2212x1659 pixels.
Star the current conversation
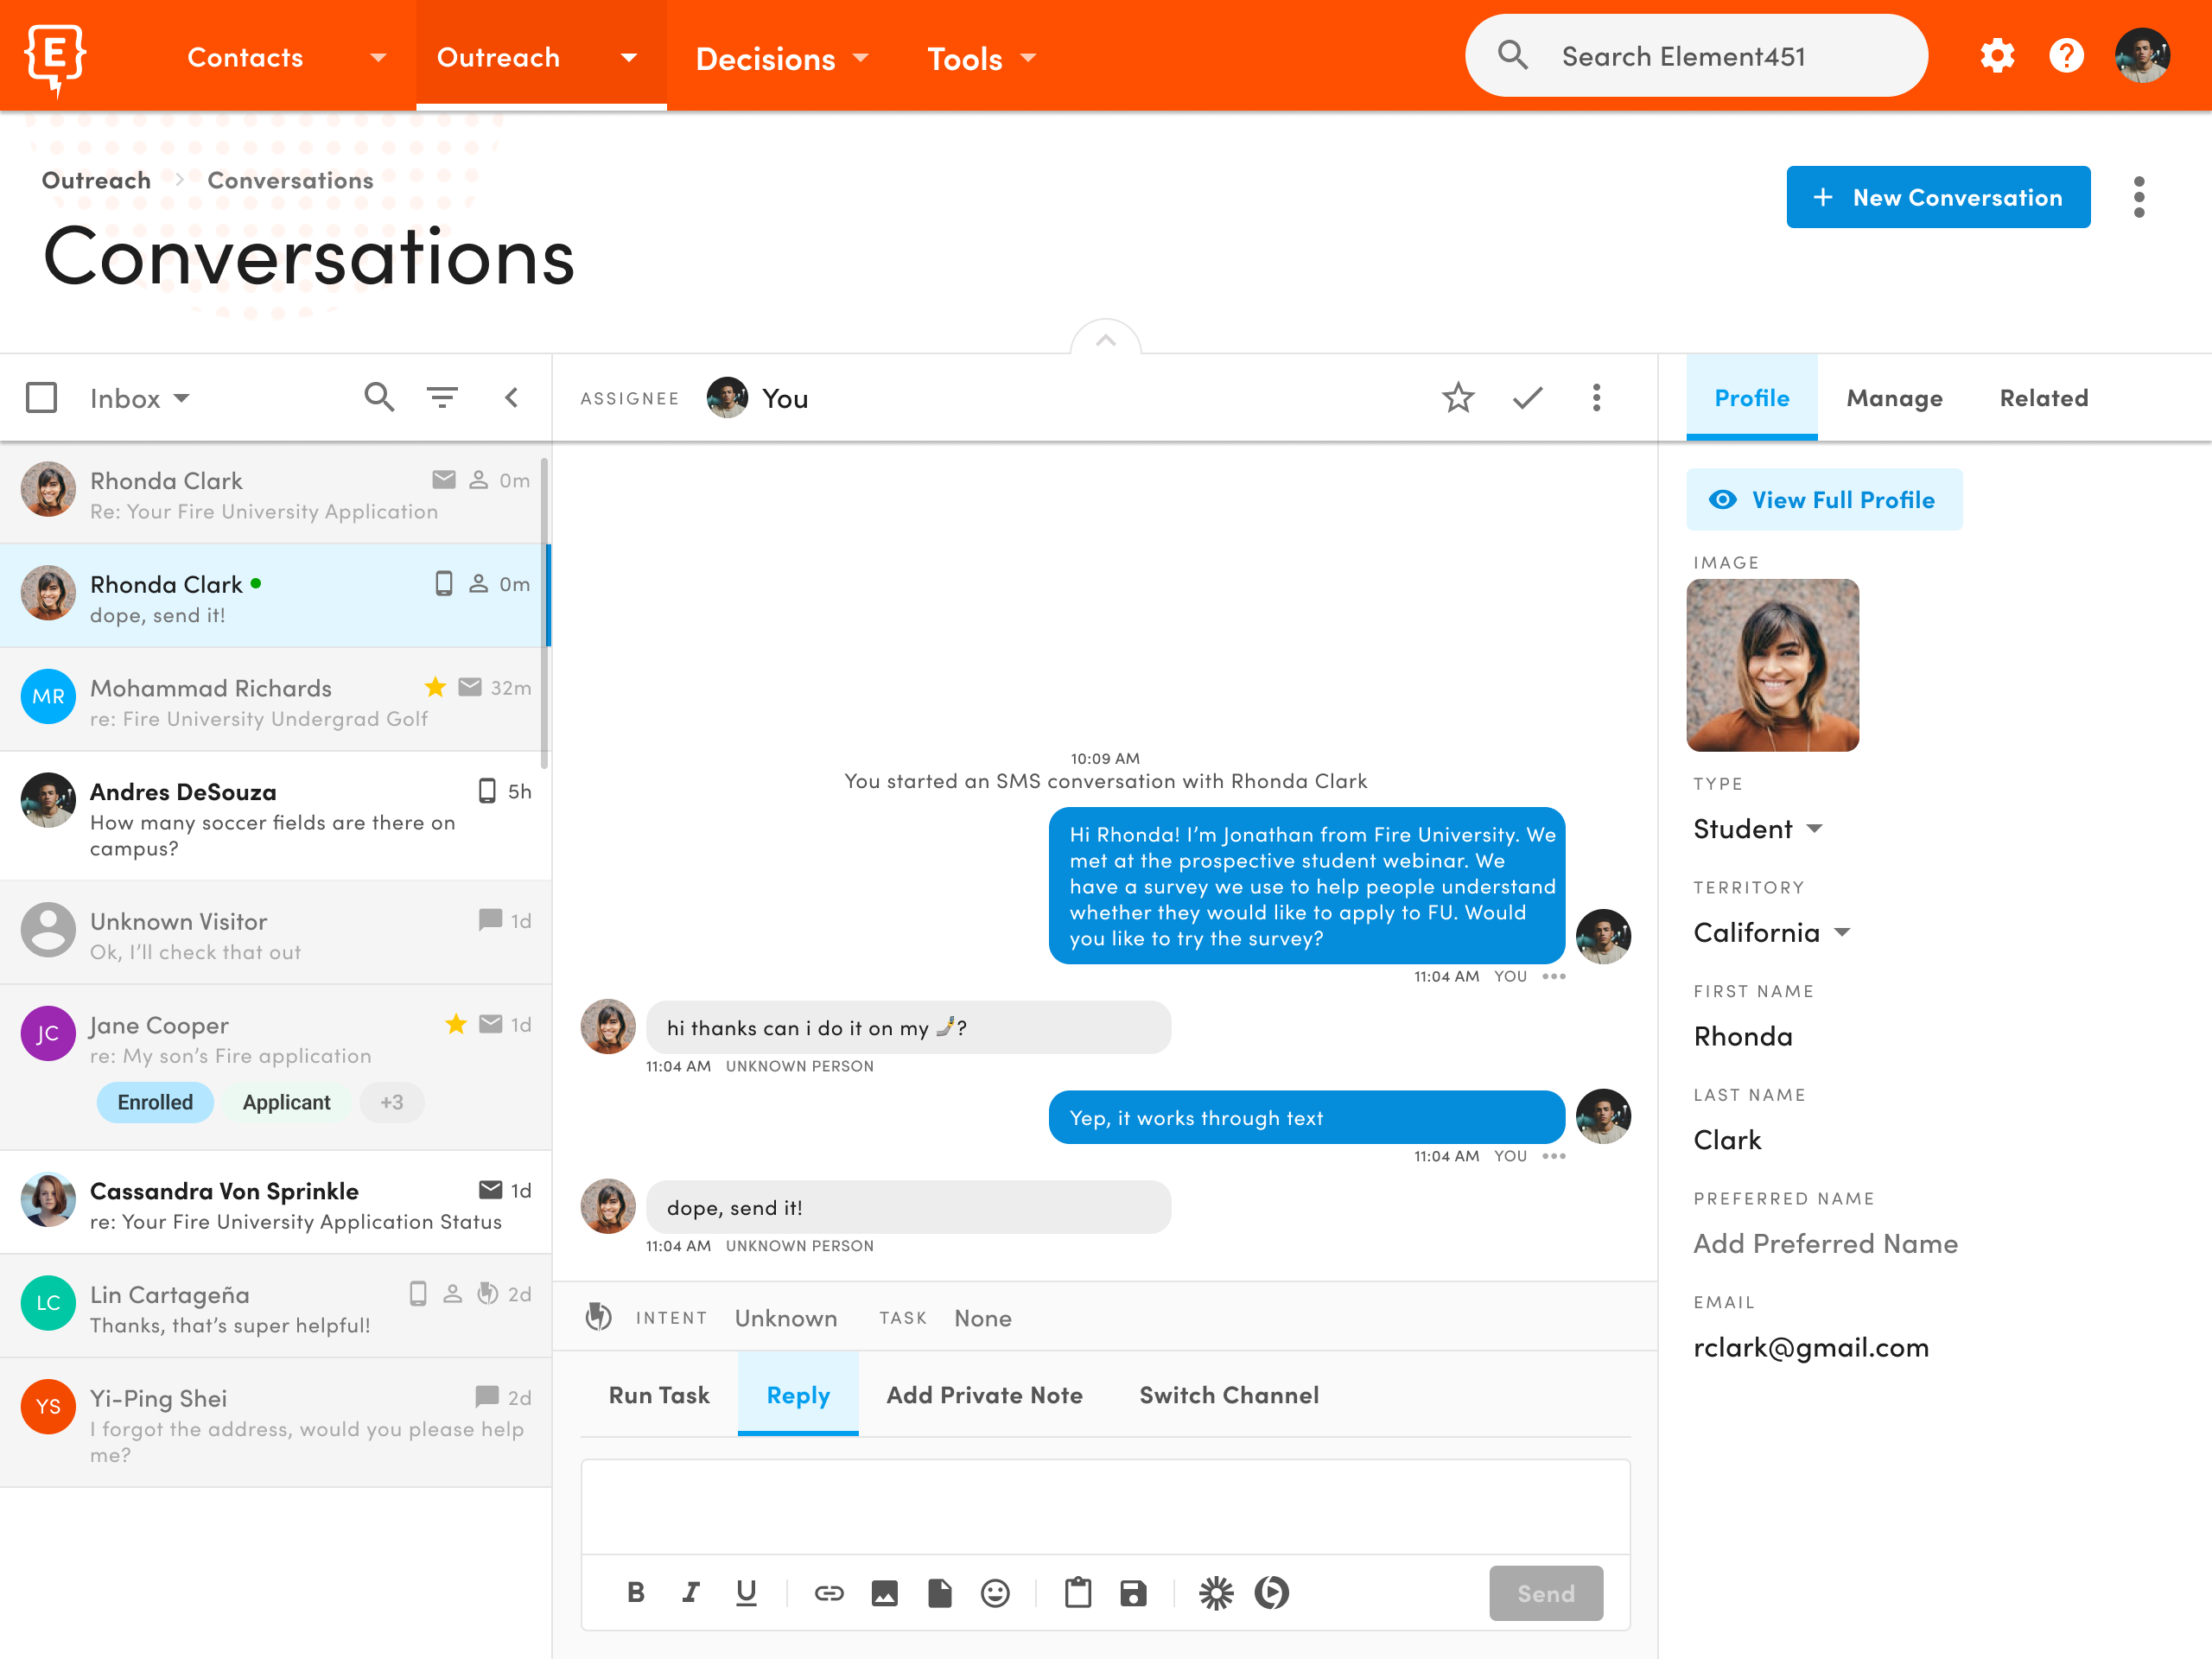coord(1458,398)
